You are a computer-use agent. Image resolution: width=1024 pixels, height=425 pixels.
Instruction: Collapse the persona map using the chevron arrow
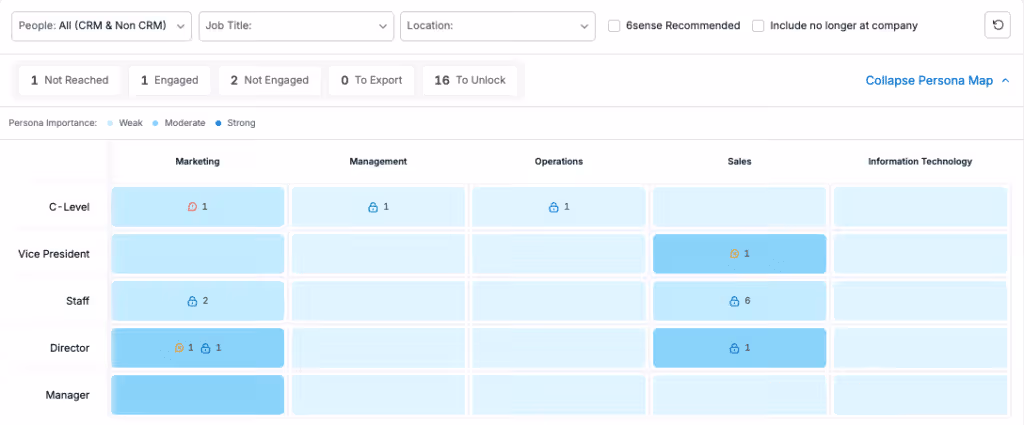point(1005,81)
